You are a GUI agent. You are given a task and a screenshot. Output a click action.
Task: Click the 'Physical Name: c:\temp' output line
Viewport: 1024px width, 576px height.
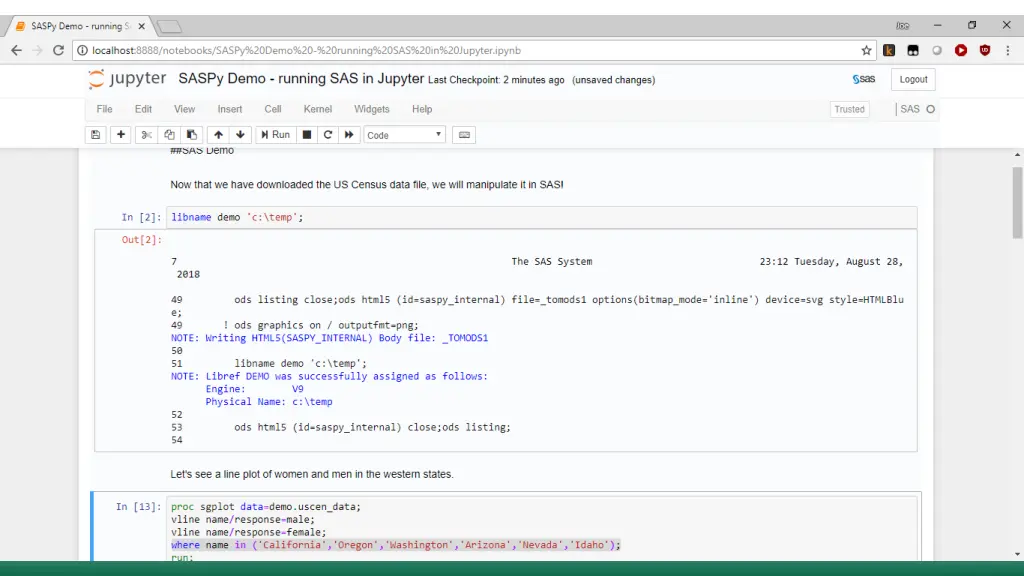[x=269, y=402]
